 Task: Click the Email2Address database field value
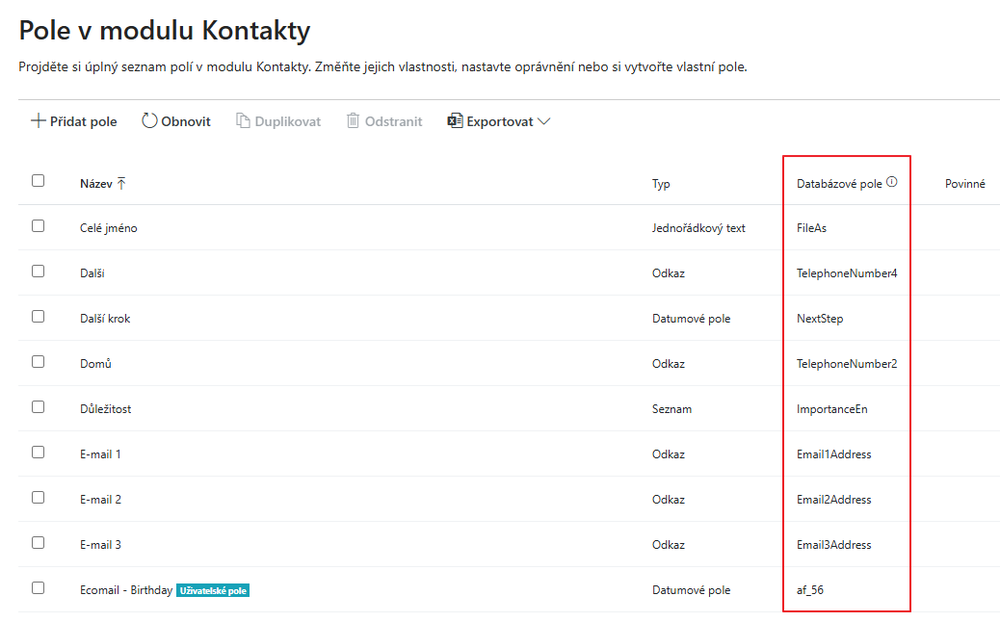[834, 500]
